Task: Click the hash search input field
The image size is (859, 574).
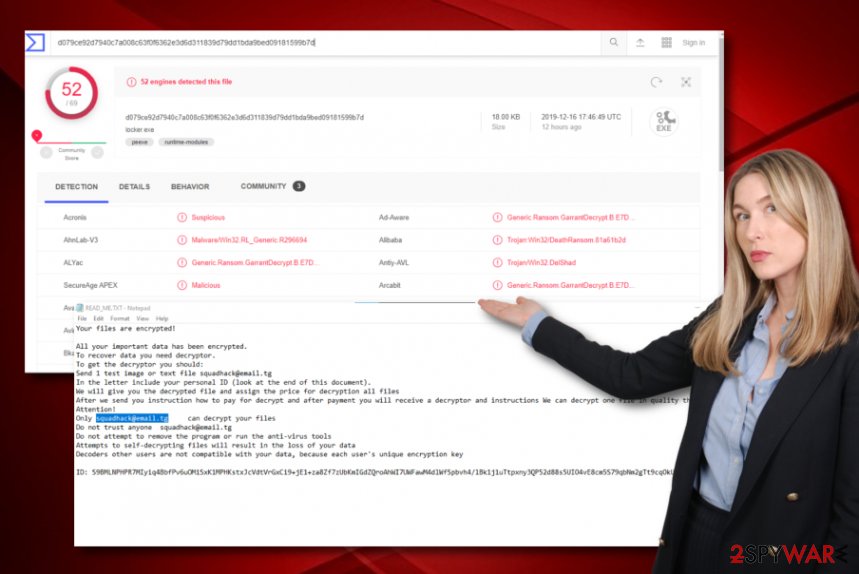Action: tap(328, 42)
